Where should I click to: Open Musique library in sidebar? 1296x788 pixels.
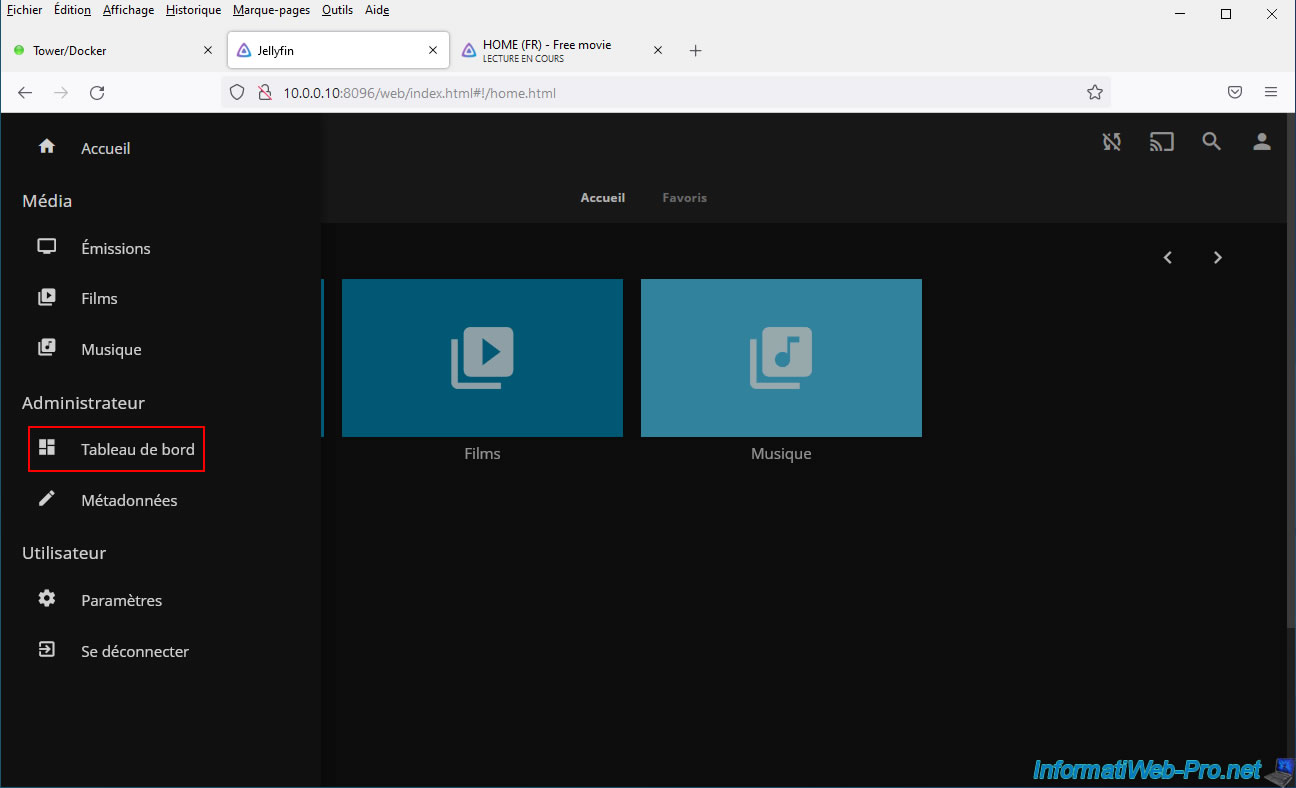pyautogui.click(x=110, y=349)
